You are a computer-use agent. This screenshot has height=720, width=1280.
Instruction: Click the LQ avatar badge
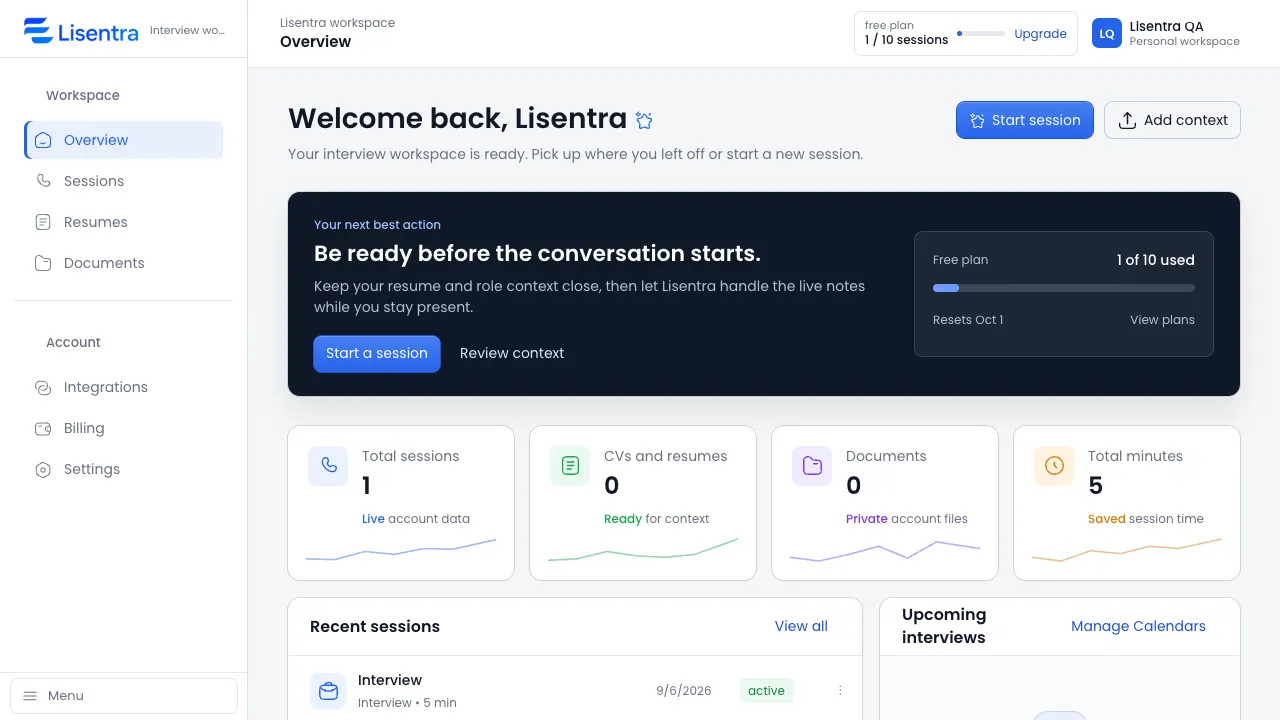coord(1107,33)
